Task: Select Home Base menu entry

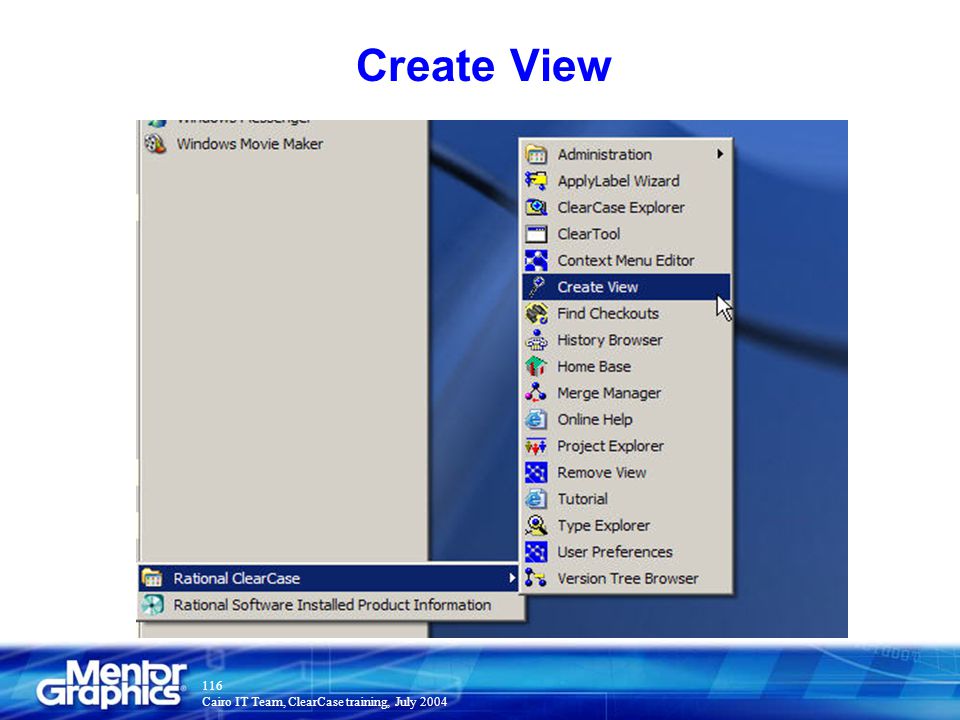Action: point(626,366)
